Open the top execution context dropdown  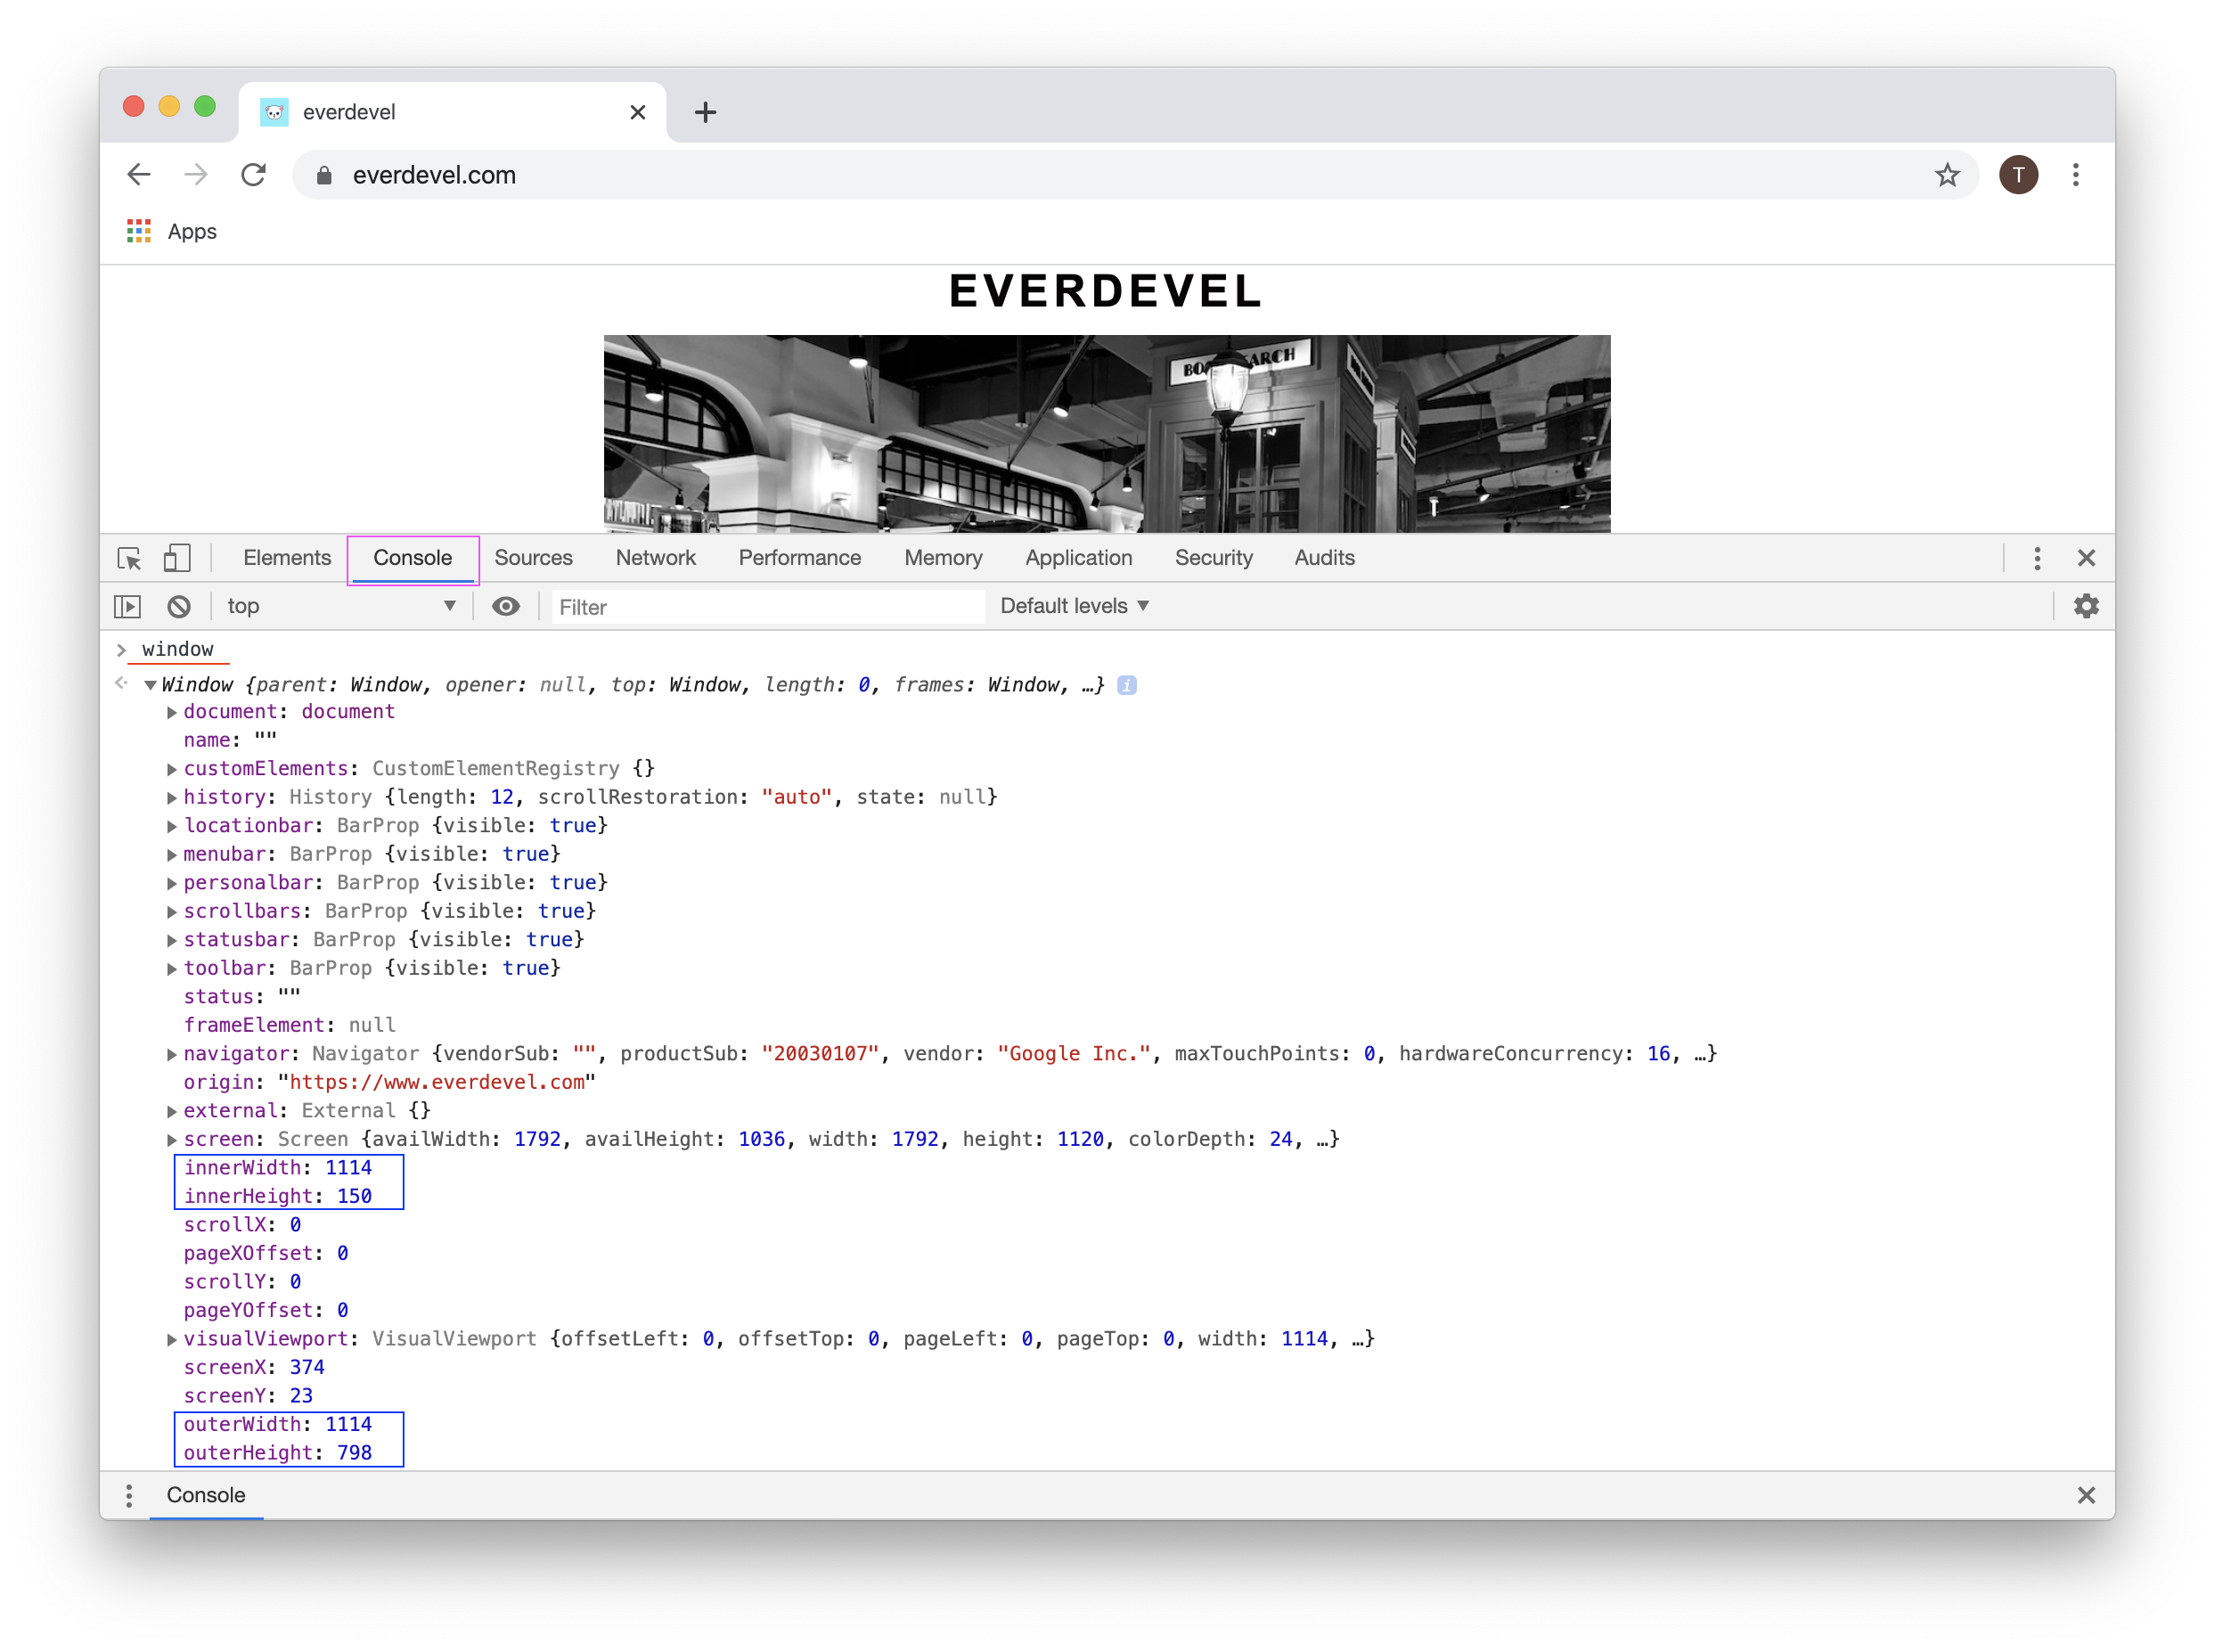tap(340, 606)
